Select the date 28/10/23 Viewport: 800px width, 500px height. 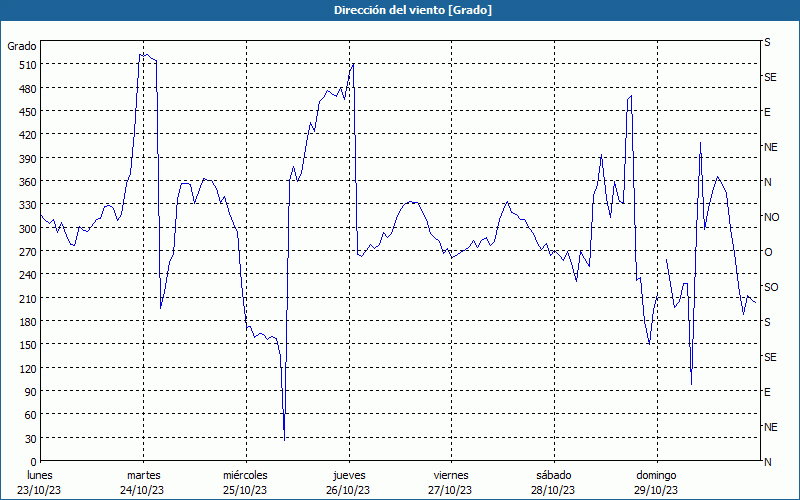point(553,490)
